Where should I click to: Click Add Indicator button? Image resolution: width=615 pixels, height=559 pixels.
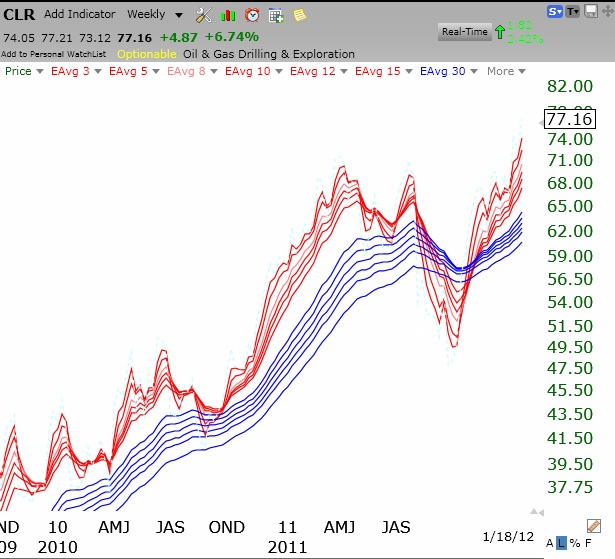79,15
